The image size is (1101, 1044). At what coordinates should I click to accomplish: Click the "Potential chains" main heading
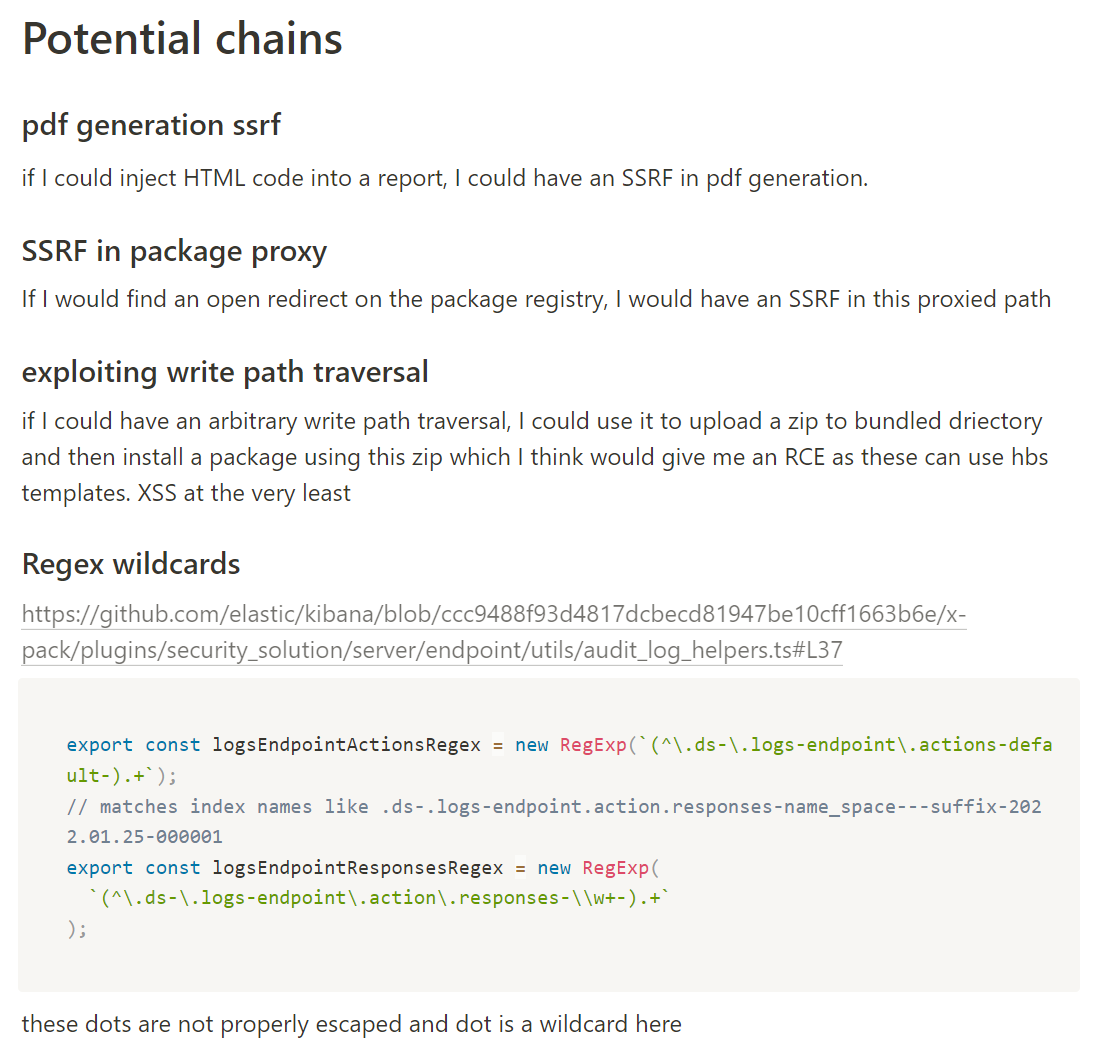[x=182, y=39]
